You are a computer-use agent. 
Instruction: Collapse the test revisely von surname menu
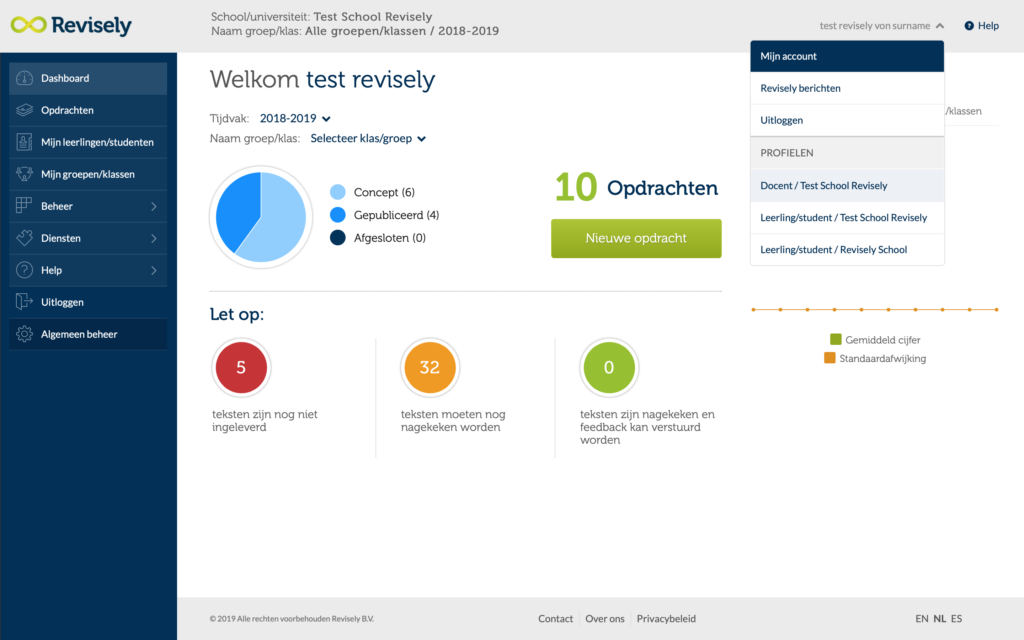[882, 26]
